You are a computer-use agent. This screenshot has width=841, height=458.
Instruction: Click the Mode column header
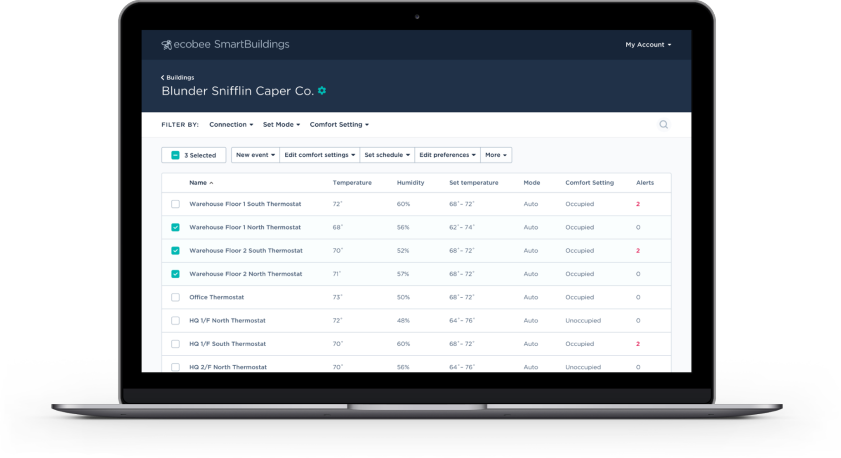532,183
